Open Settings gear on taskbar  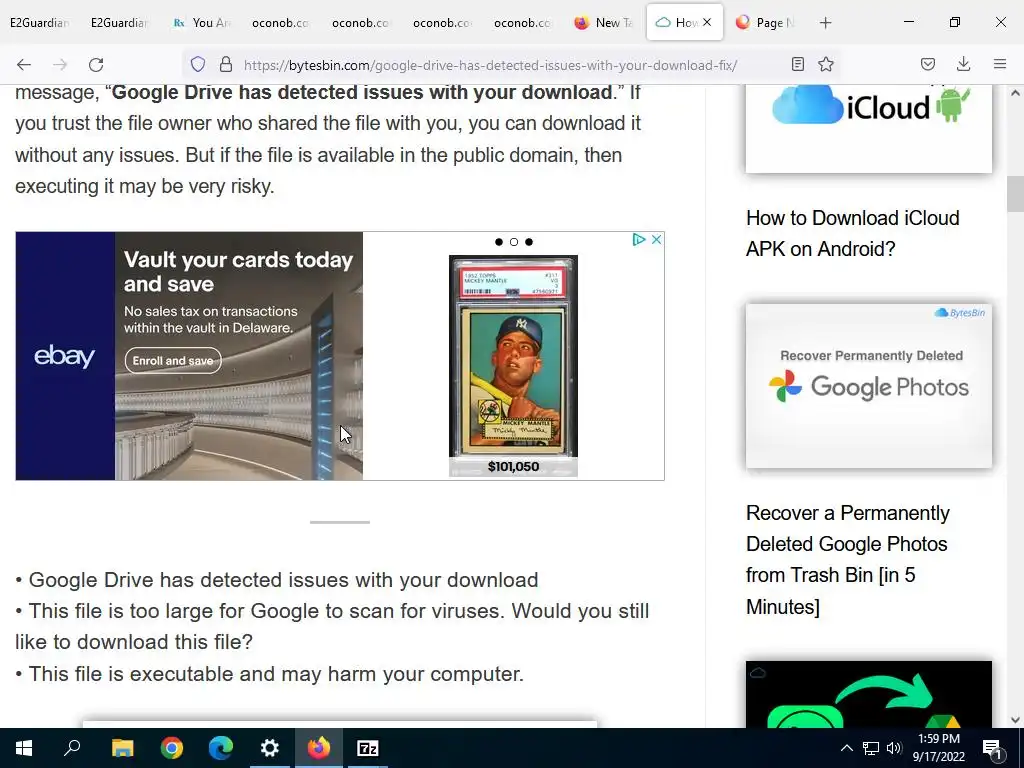(x=270, y=748)
